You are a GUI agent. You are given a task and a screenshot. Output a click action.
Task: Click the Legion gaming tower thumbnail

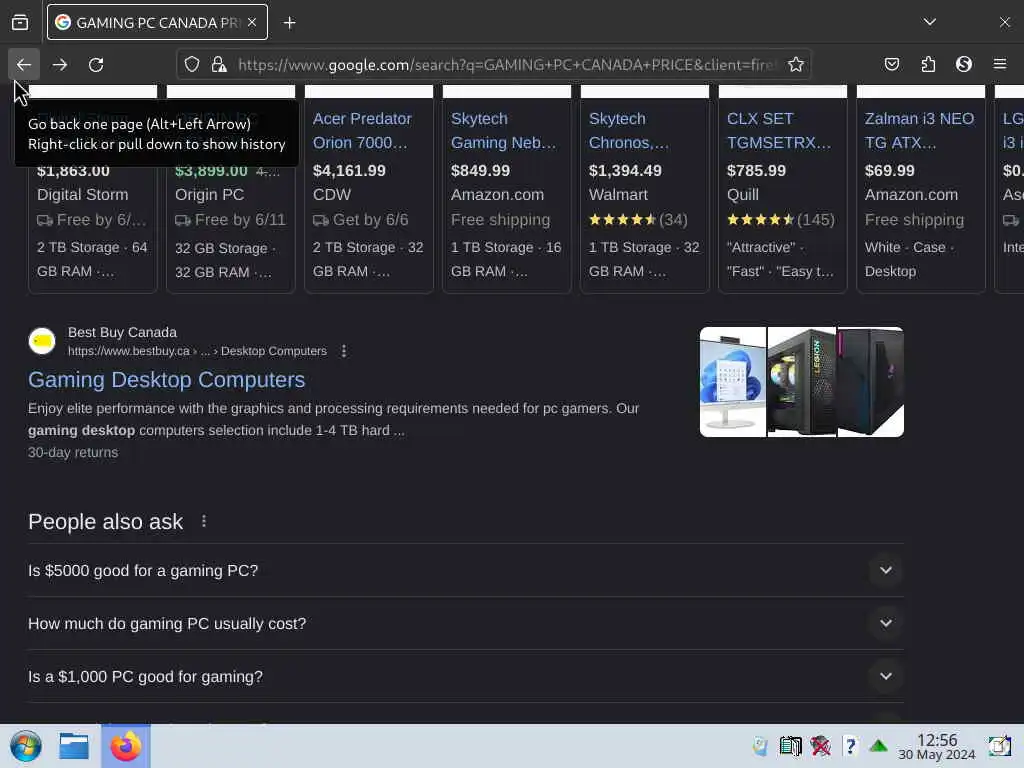802,382
